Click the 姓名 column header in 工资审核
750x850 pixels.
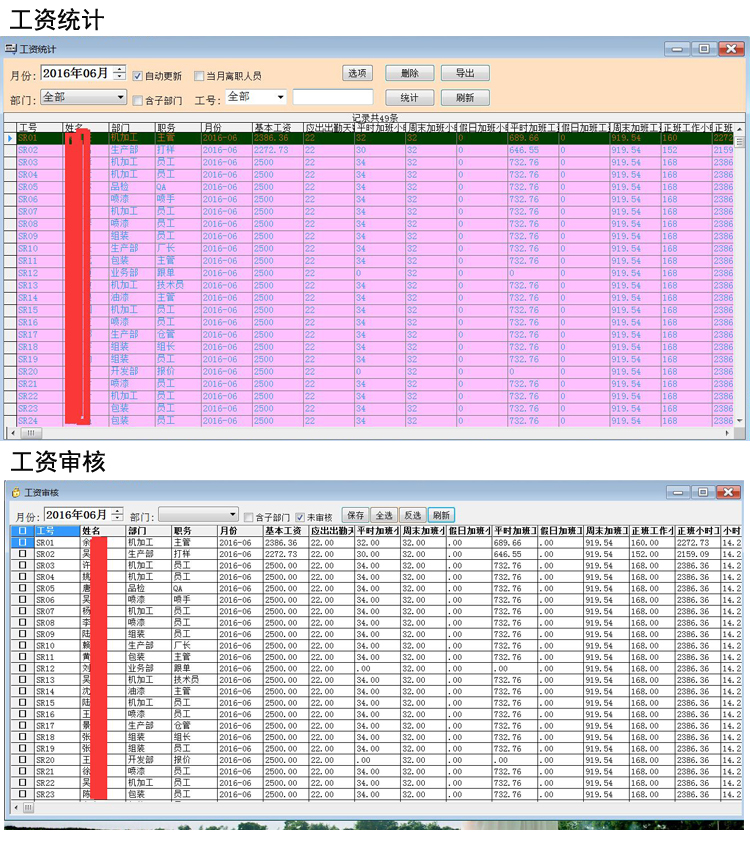[103, 531]
